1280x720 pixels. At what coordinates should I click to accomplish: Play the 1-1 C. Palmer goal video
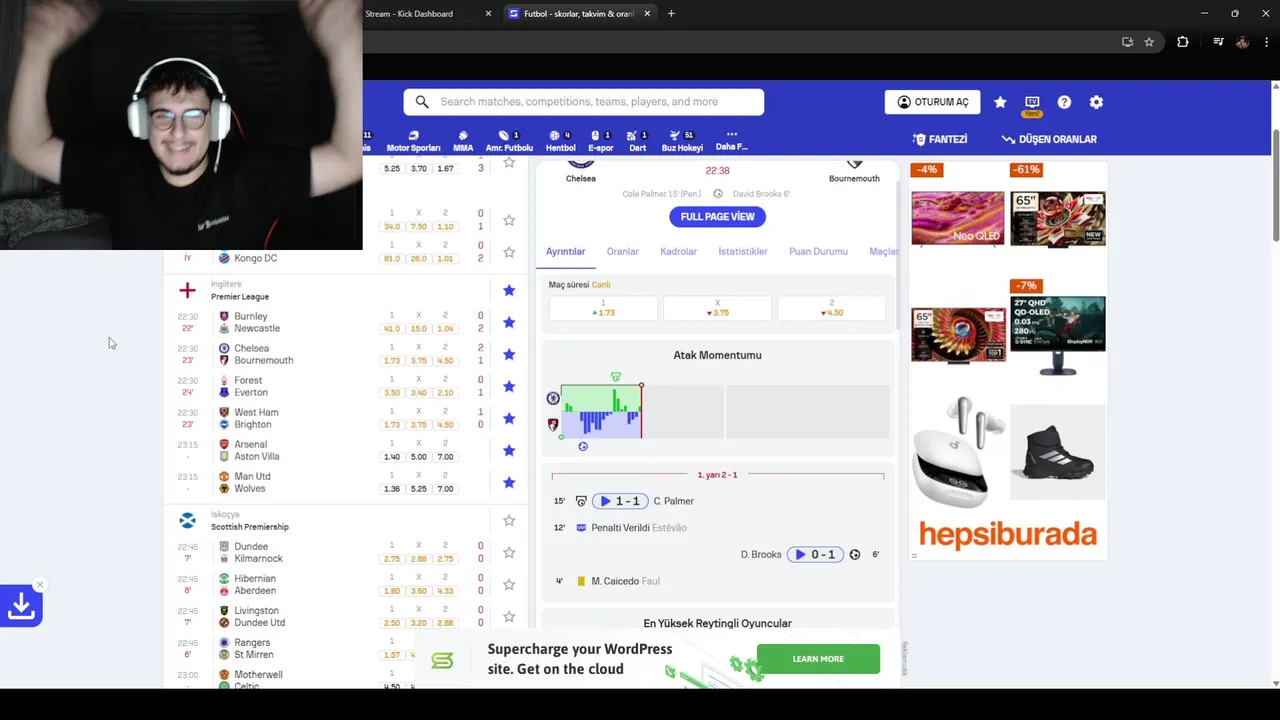click(x=620, y=501)
